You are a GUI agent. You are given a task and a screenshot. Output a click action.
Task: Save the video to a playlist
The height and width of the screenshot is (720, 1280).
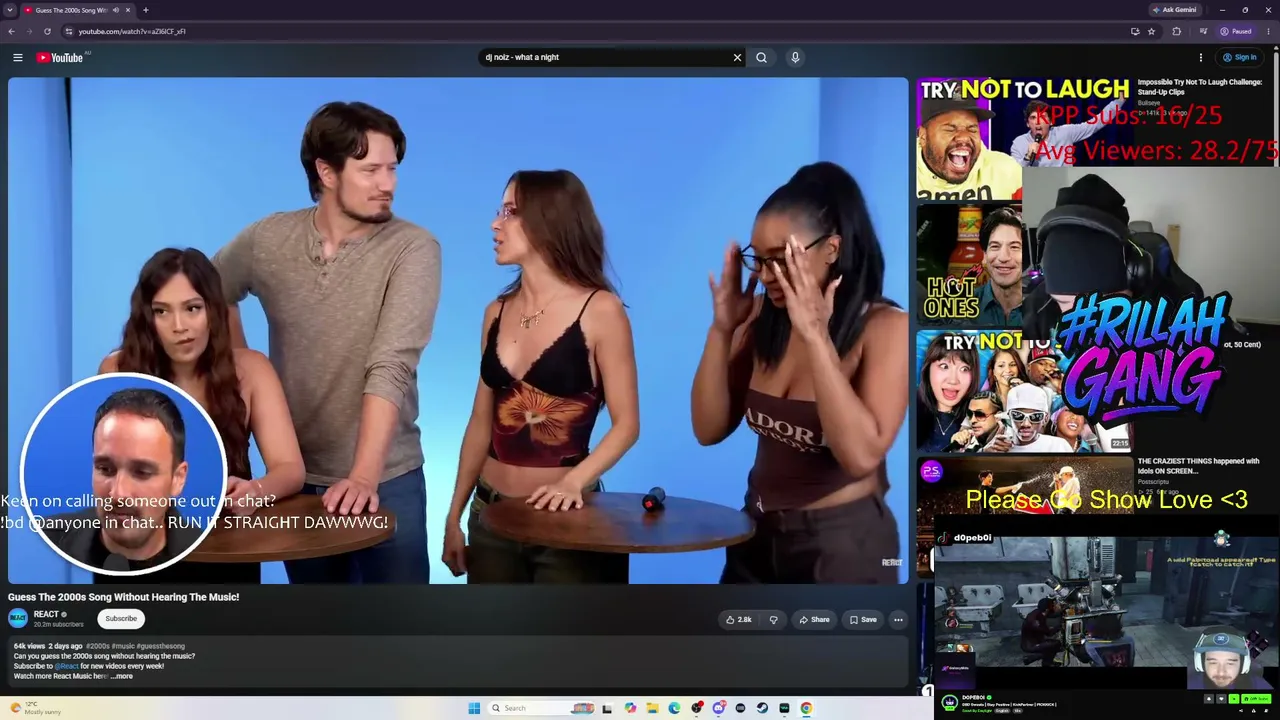pos(863,620)
